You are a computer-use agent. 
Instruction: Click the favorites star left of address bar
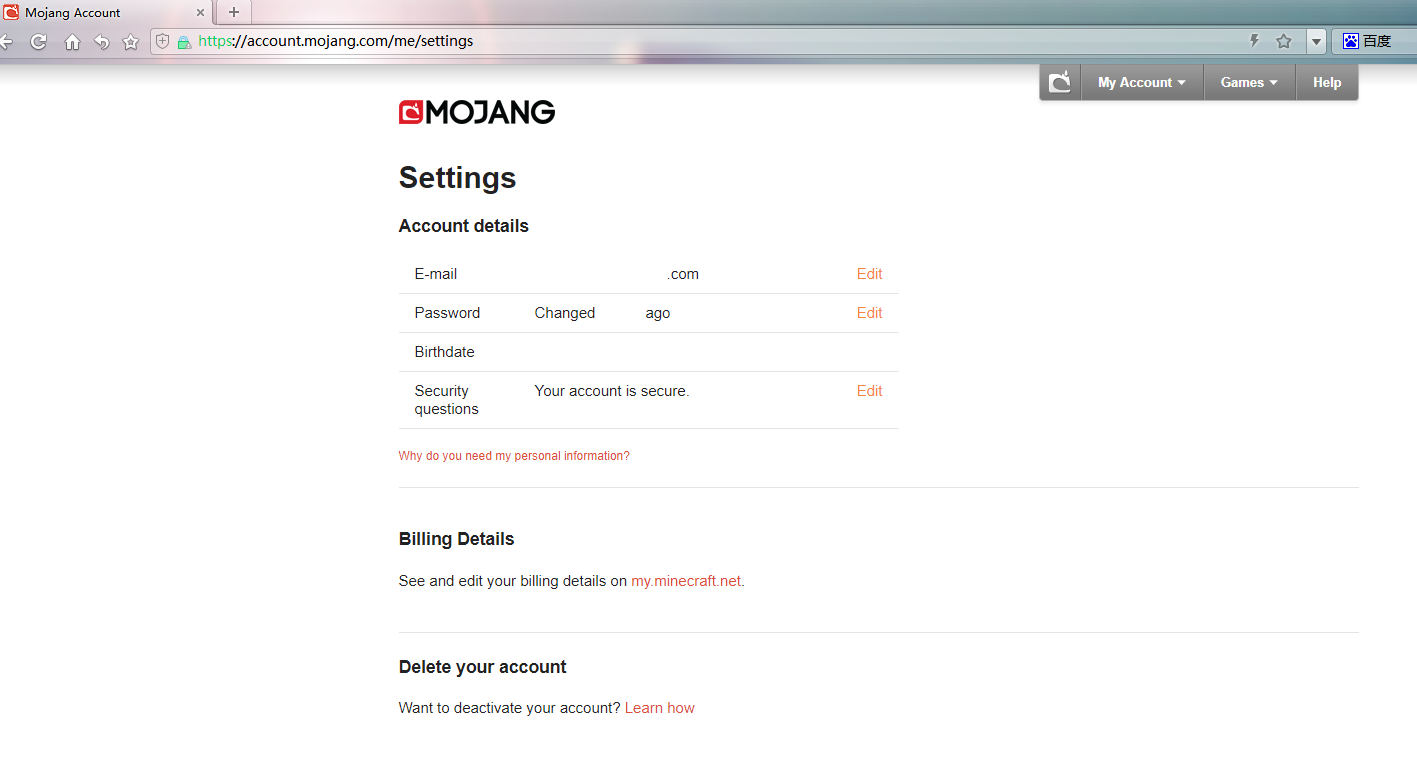[130, 42]
